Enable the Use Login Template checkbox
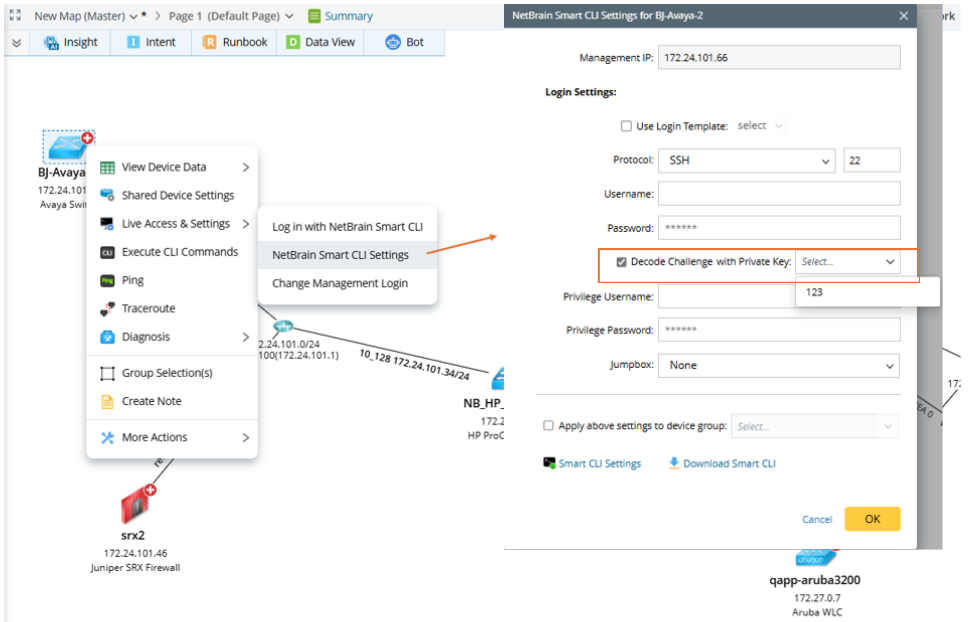Viewport: 970px width, 622px height. 626,127
